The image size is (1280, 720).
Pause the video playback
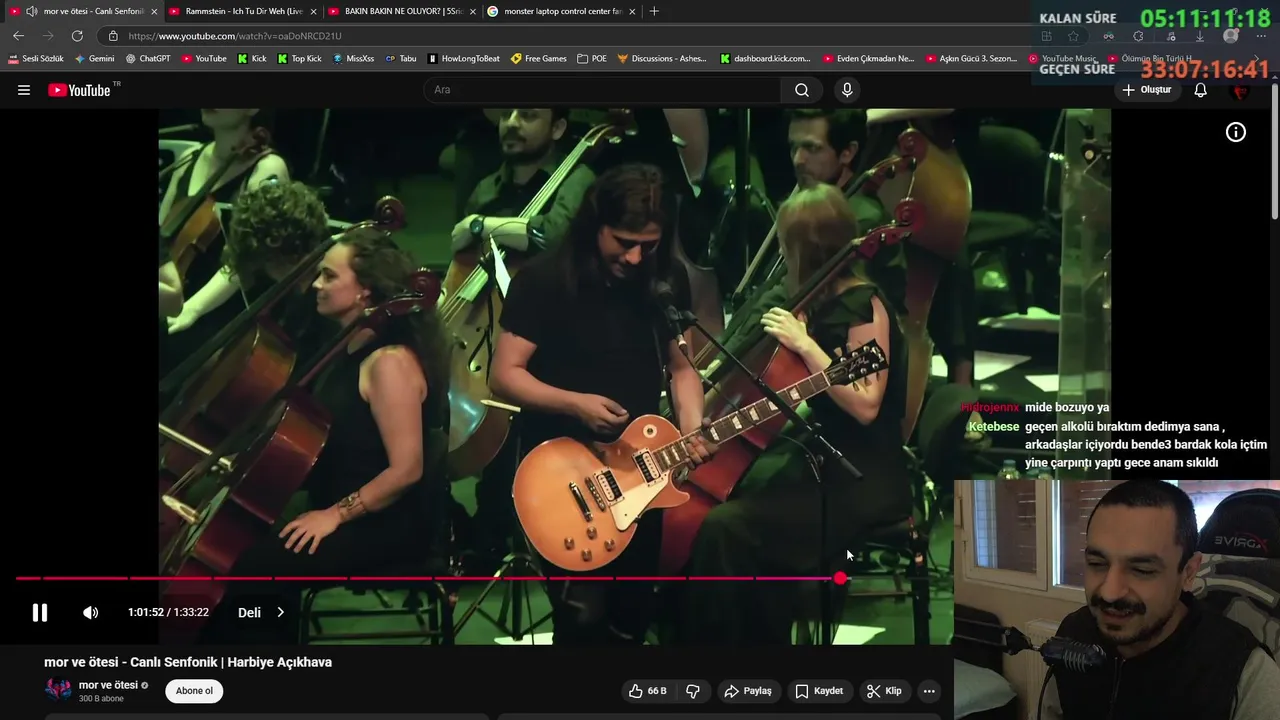[40, 612]
